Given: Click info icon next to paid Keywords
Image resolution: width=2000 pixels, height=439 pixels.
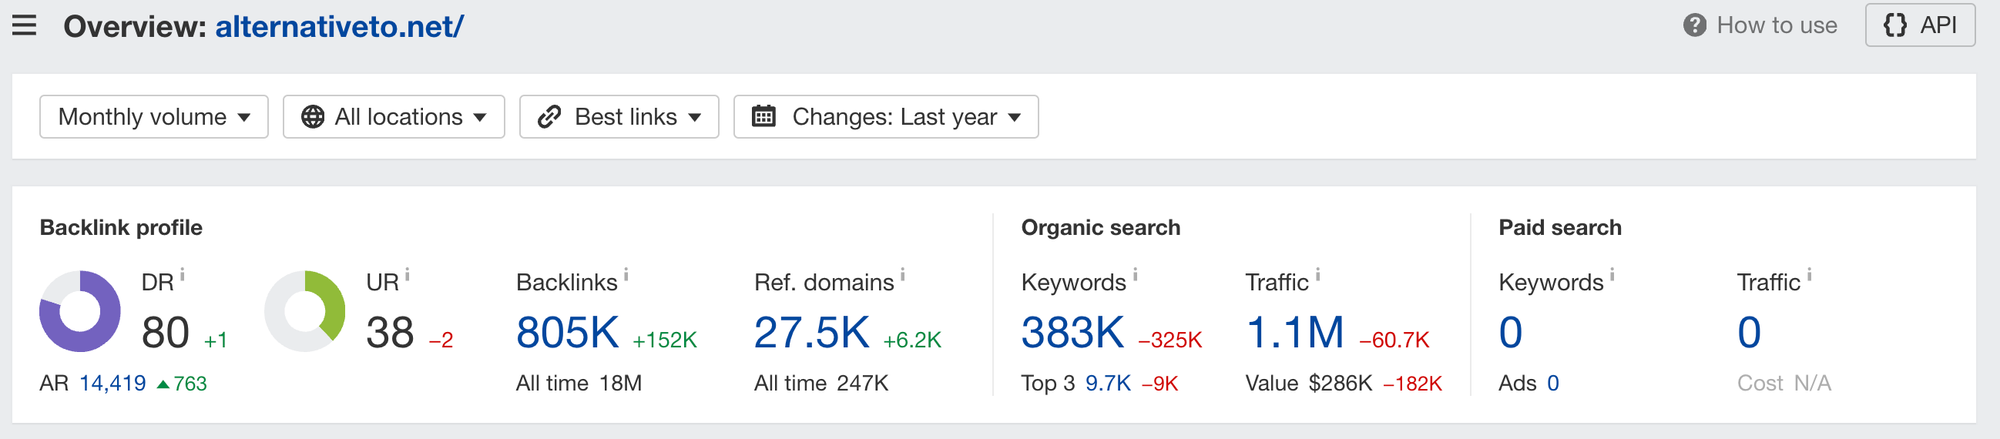Looking at the screenshot, I should tap(1612, 275).
